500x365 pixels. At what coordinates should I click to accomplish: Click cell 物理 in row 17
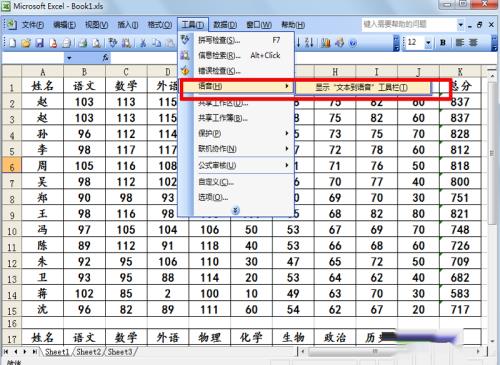[210, 337]
